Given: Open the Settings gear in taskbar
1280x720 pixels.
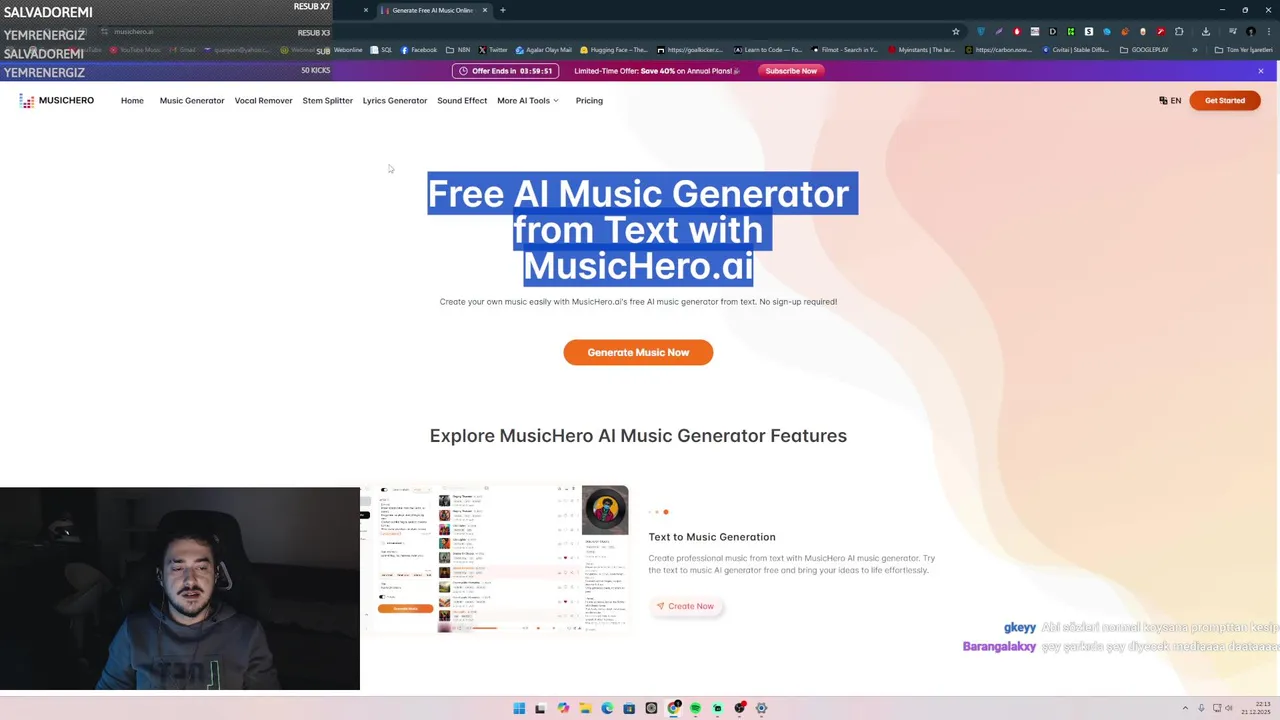Looking at the screenshot, I should tap(761, 708).
